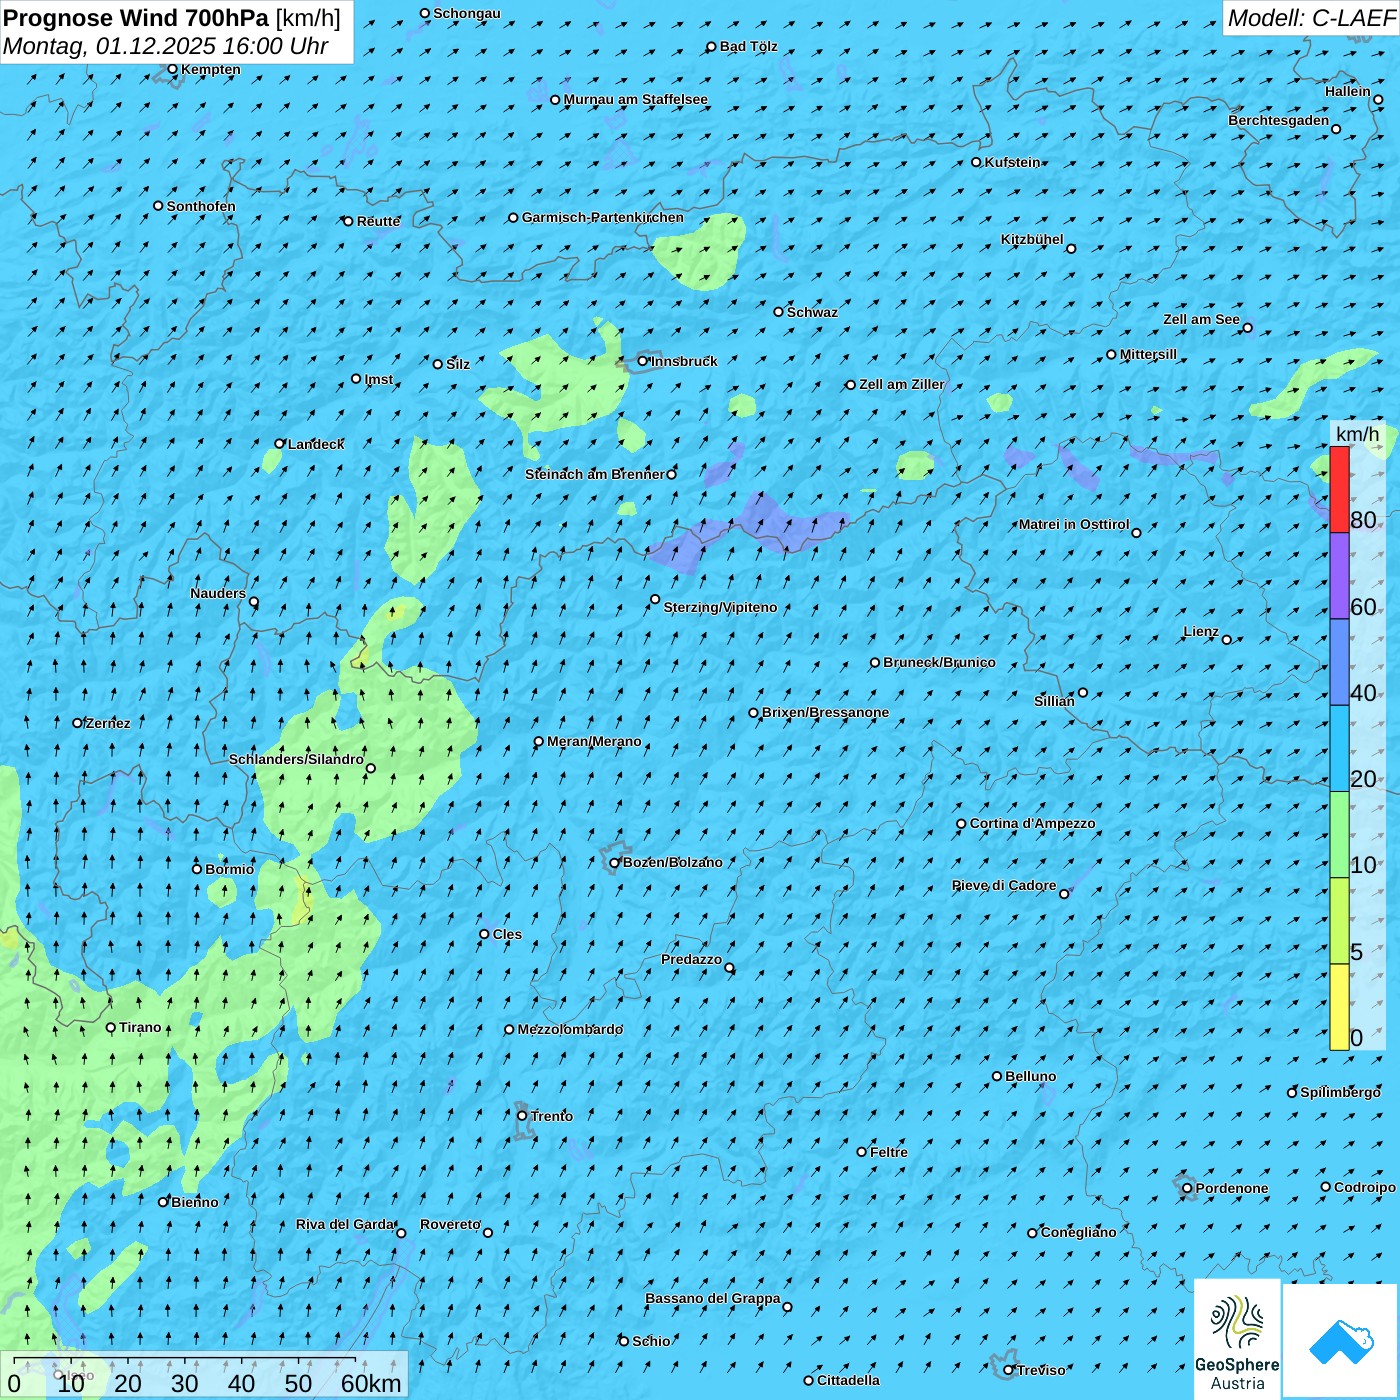Screen dimensions: 1400x1400
Task: Click the 'Bassano del Grappa' label
Action: [x=713, y=1299]
